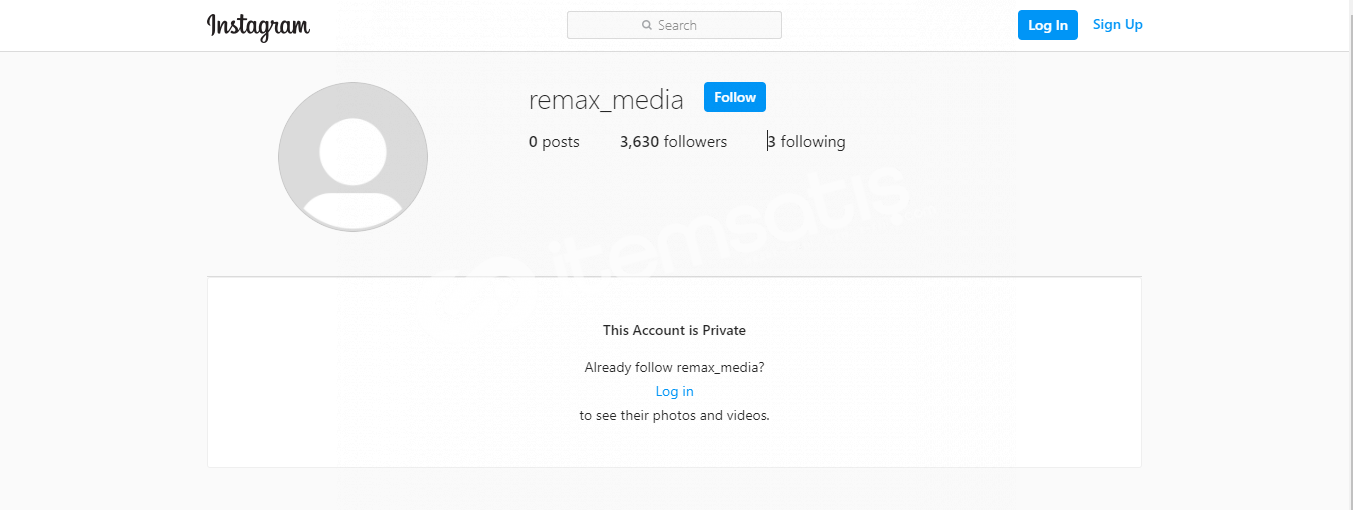
Task: Click the head shape inside the avatar
Action: coord(353,151)
